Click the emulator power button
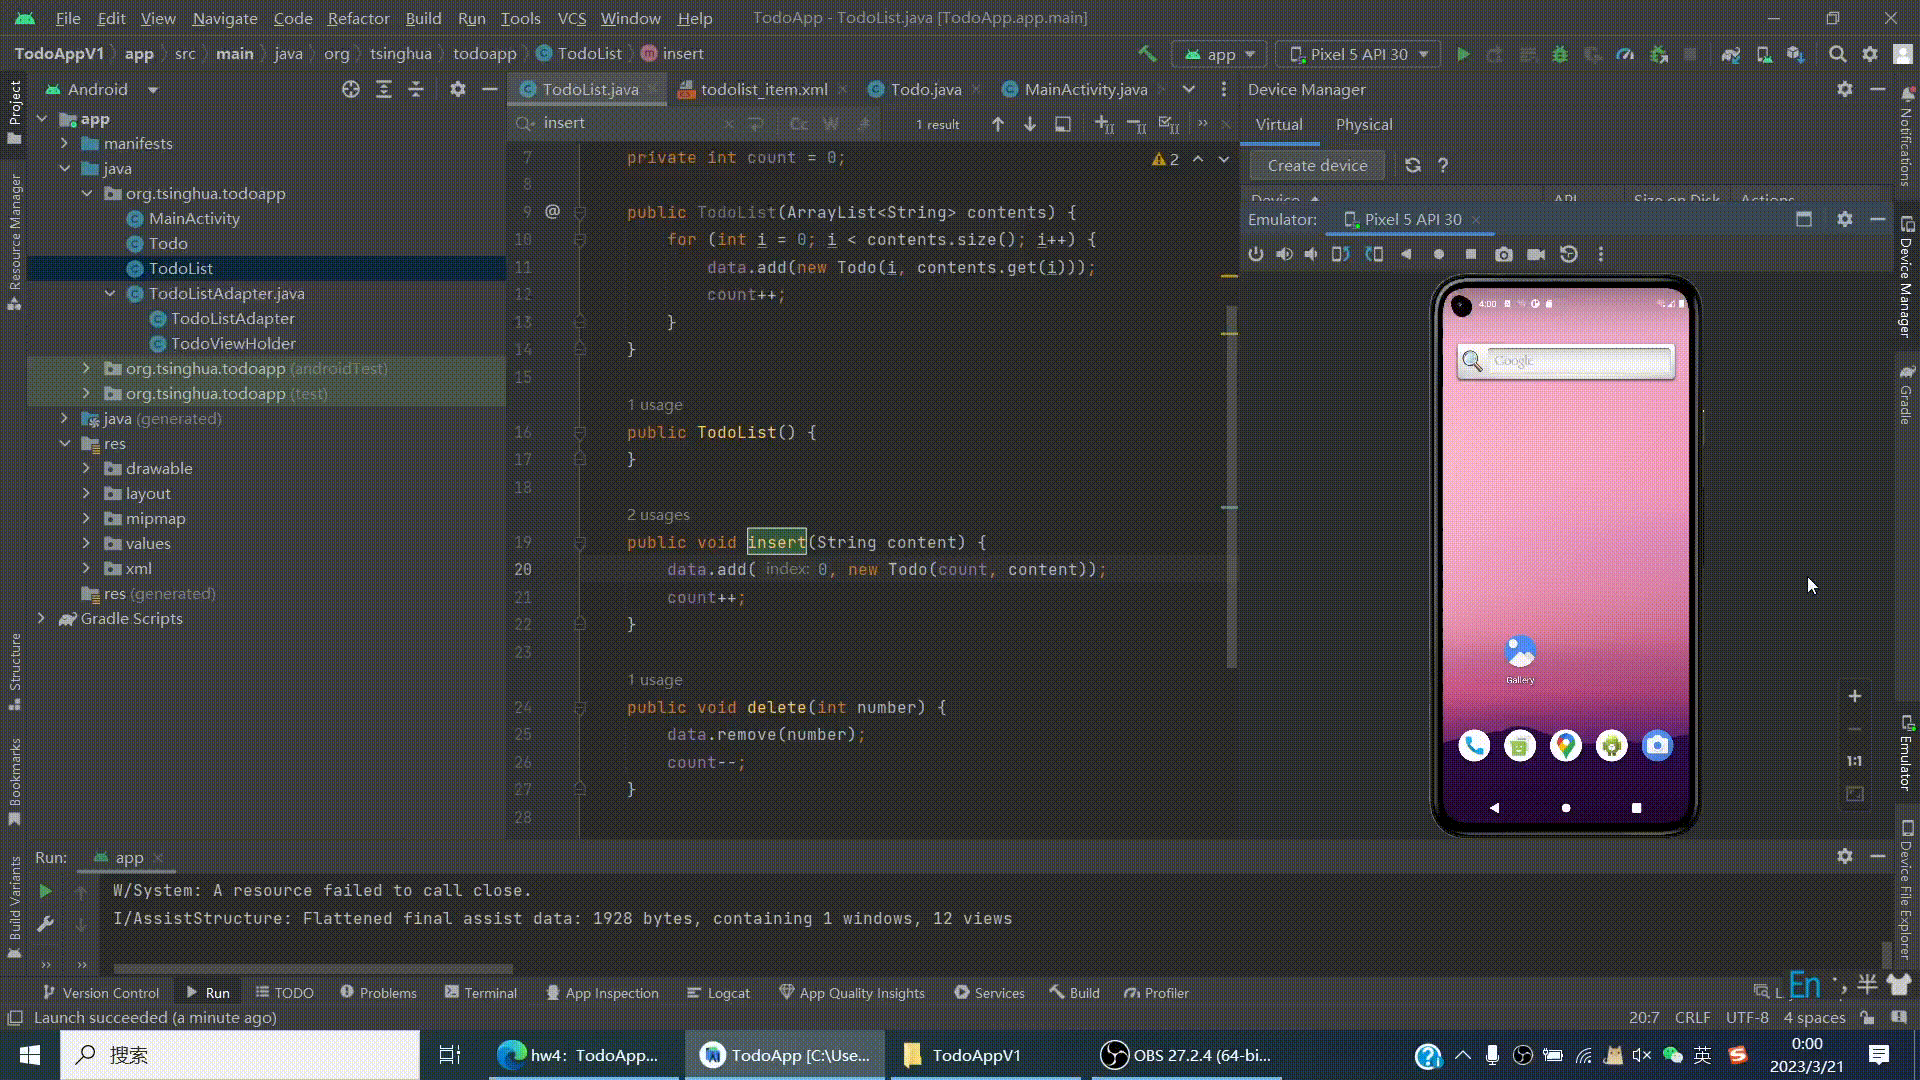Image resolution: width=1920 pixels, height=1080 pixels. pos(1256,254)
